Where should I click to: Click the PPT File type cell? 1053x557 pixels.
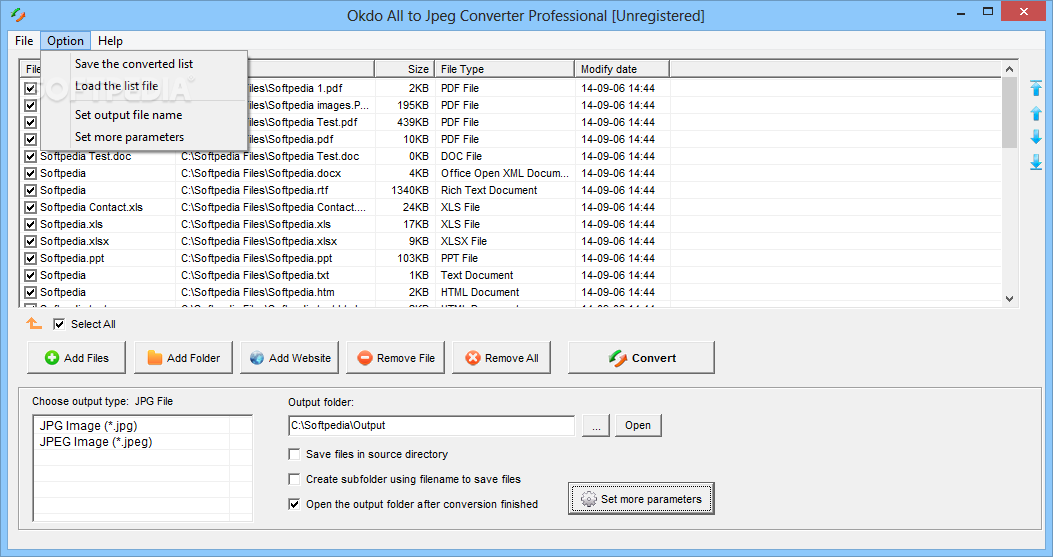coord(505,259)
